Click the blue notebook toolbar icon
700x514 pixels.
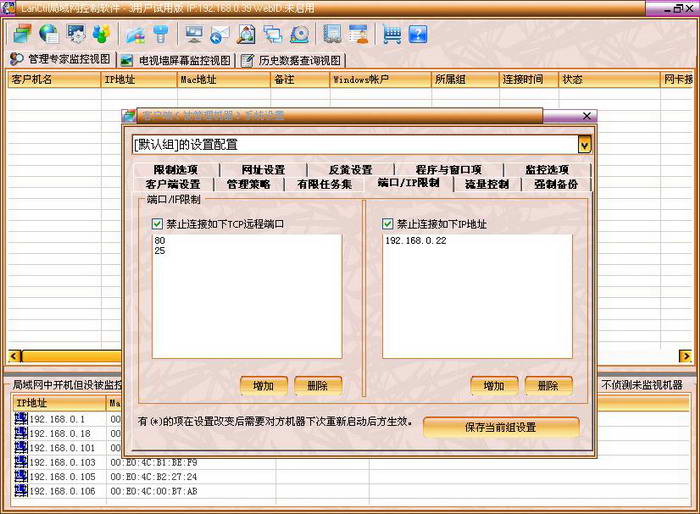click(x=332, y=34)
